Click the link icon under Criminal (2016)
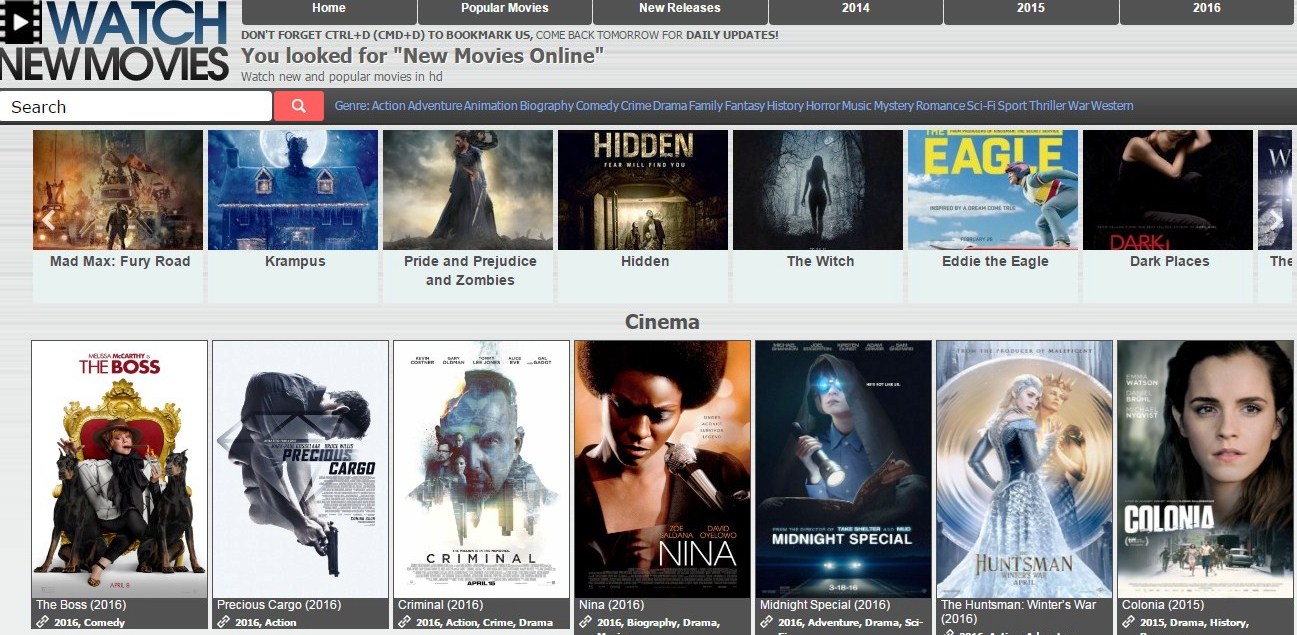The image size is (1297, 635). point(404,622)
